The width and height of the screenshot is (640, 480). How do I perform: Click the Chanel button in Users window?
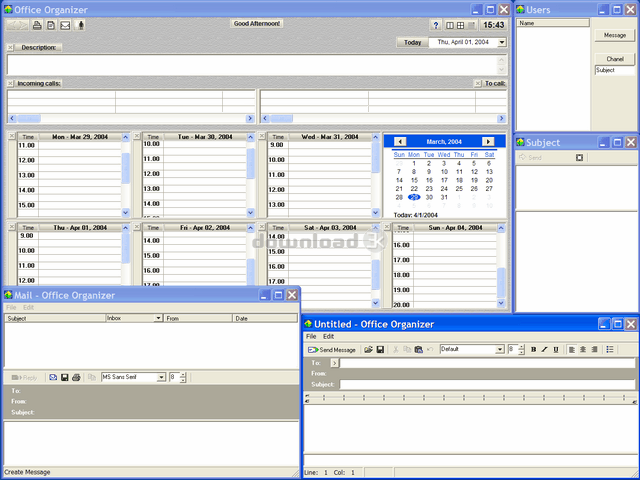(615, 59)
